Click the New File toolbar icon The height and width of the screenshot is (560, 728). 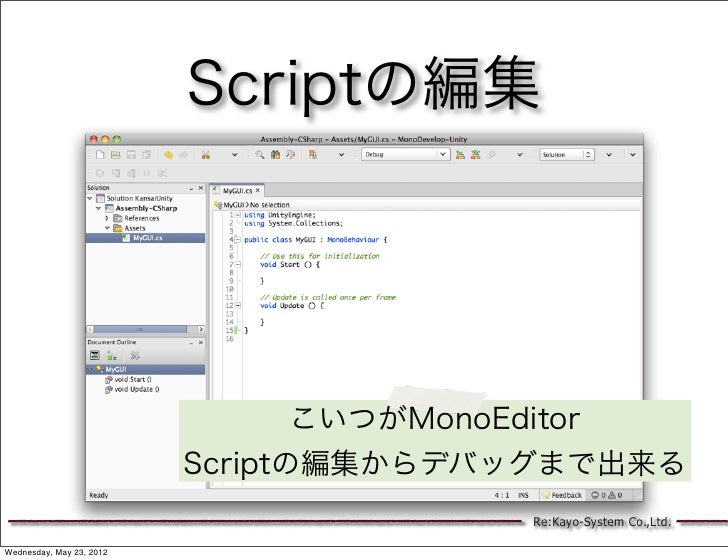[x=100, y=155]
